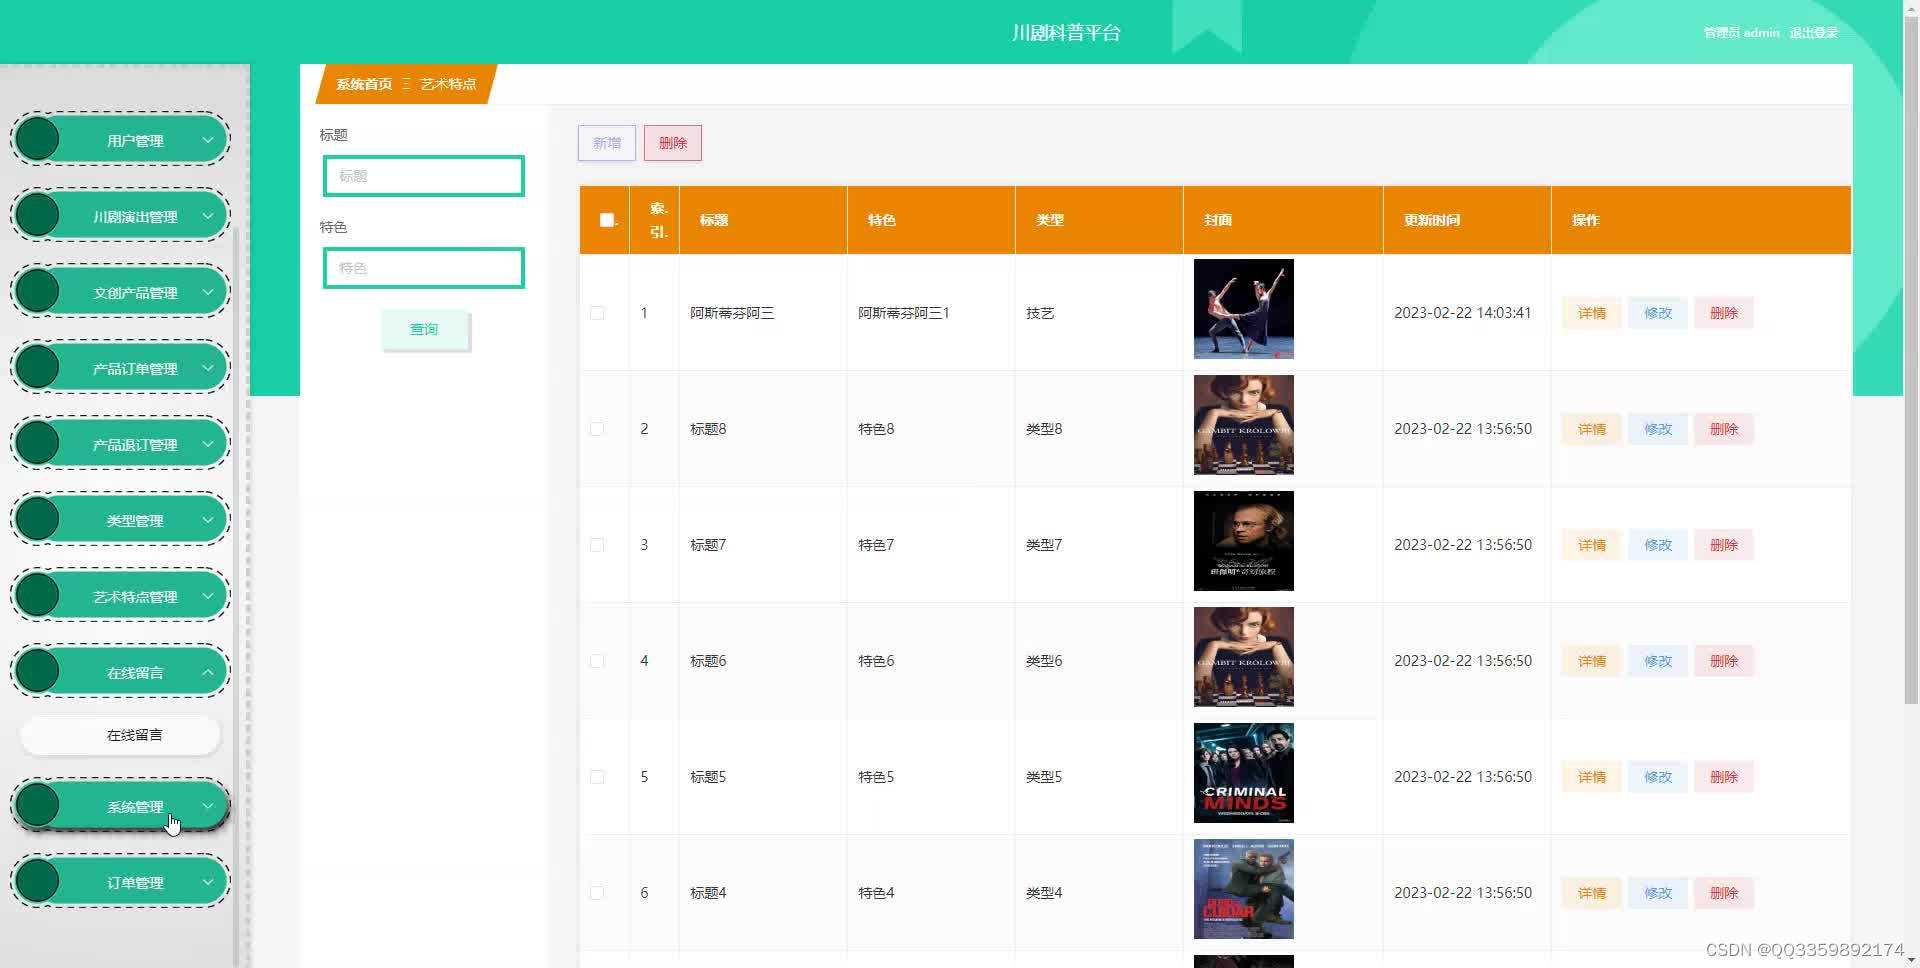Click the dark green circle icon beside 类型管理

point(38,519)
